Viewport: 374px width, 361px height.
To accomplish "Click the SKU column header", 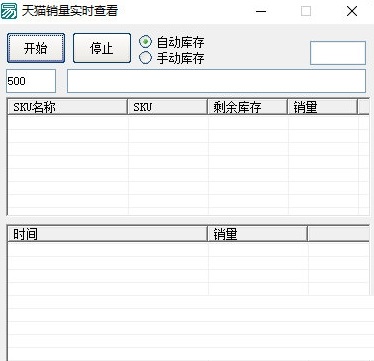I will tap(168, 107).
